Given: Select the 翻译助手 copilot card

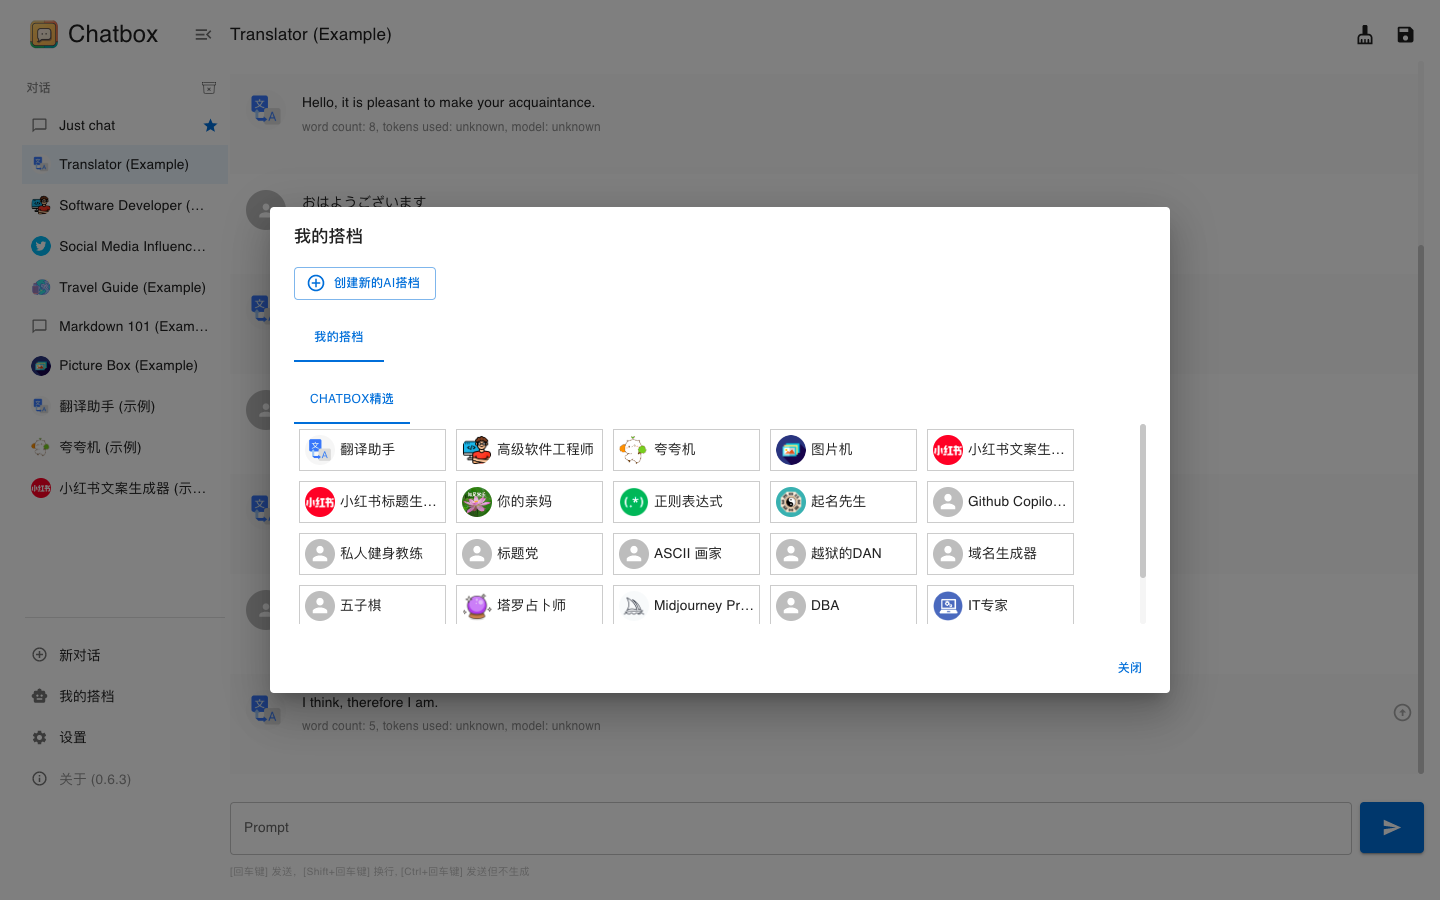Looking at the screenshot, I should point(372,449).
